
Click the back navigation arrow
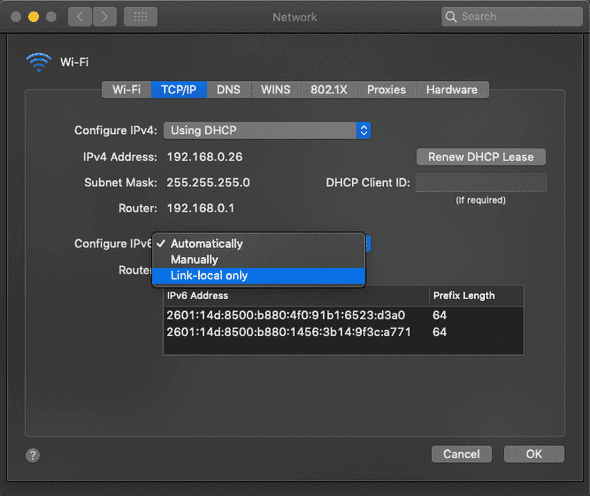80,17
